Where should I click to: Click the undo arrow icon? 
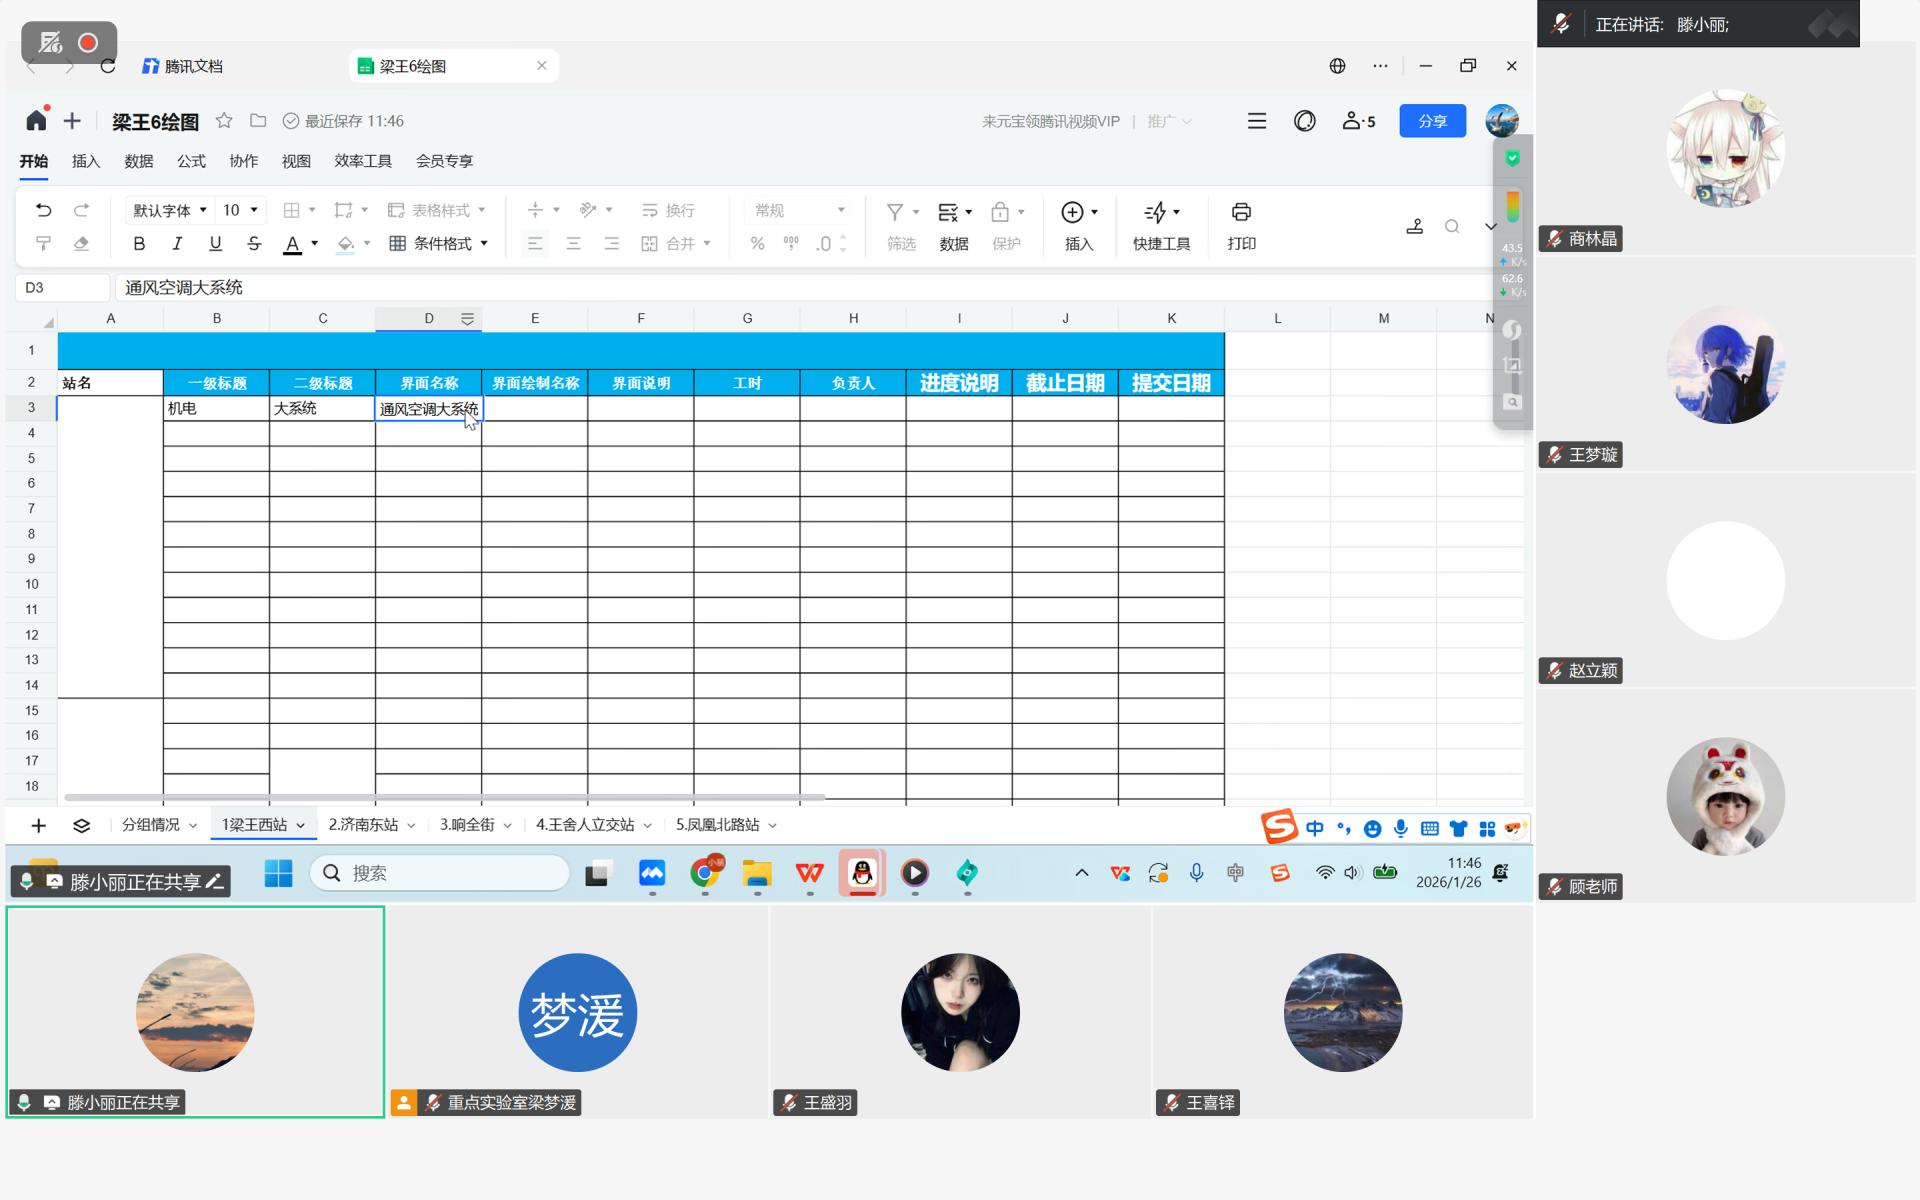43,210
